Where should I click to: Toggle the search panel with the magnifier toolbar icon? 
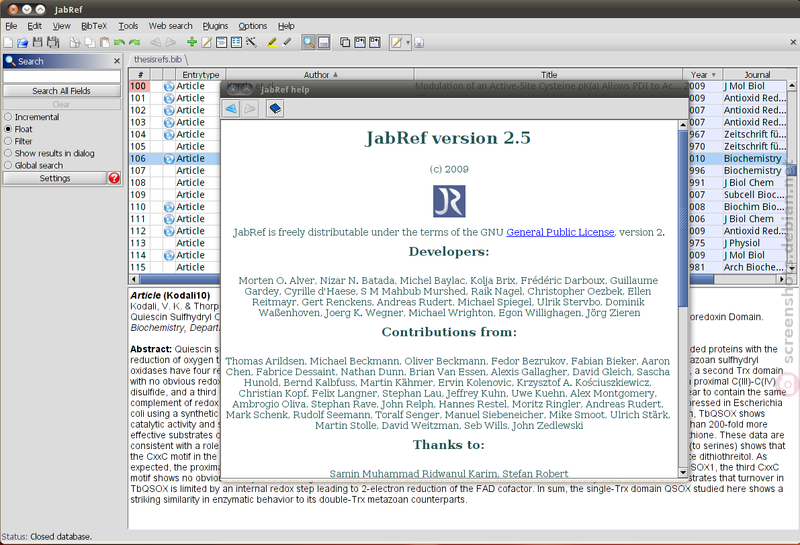point(309,42)
